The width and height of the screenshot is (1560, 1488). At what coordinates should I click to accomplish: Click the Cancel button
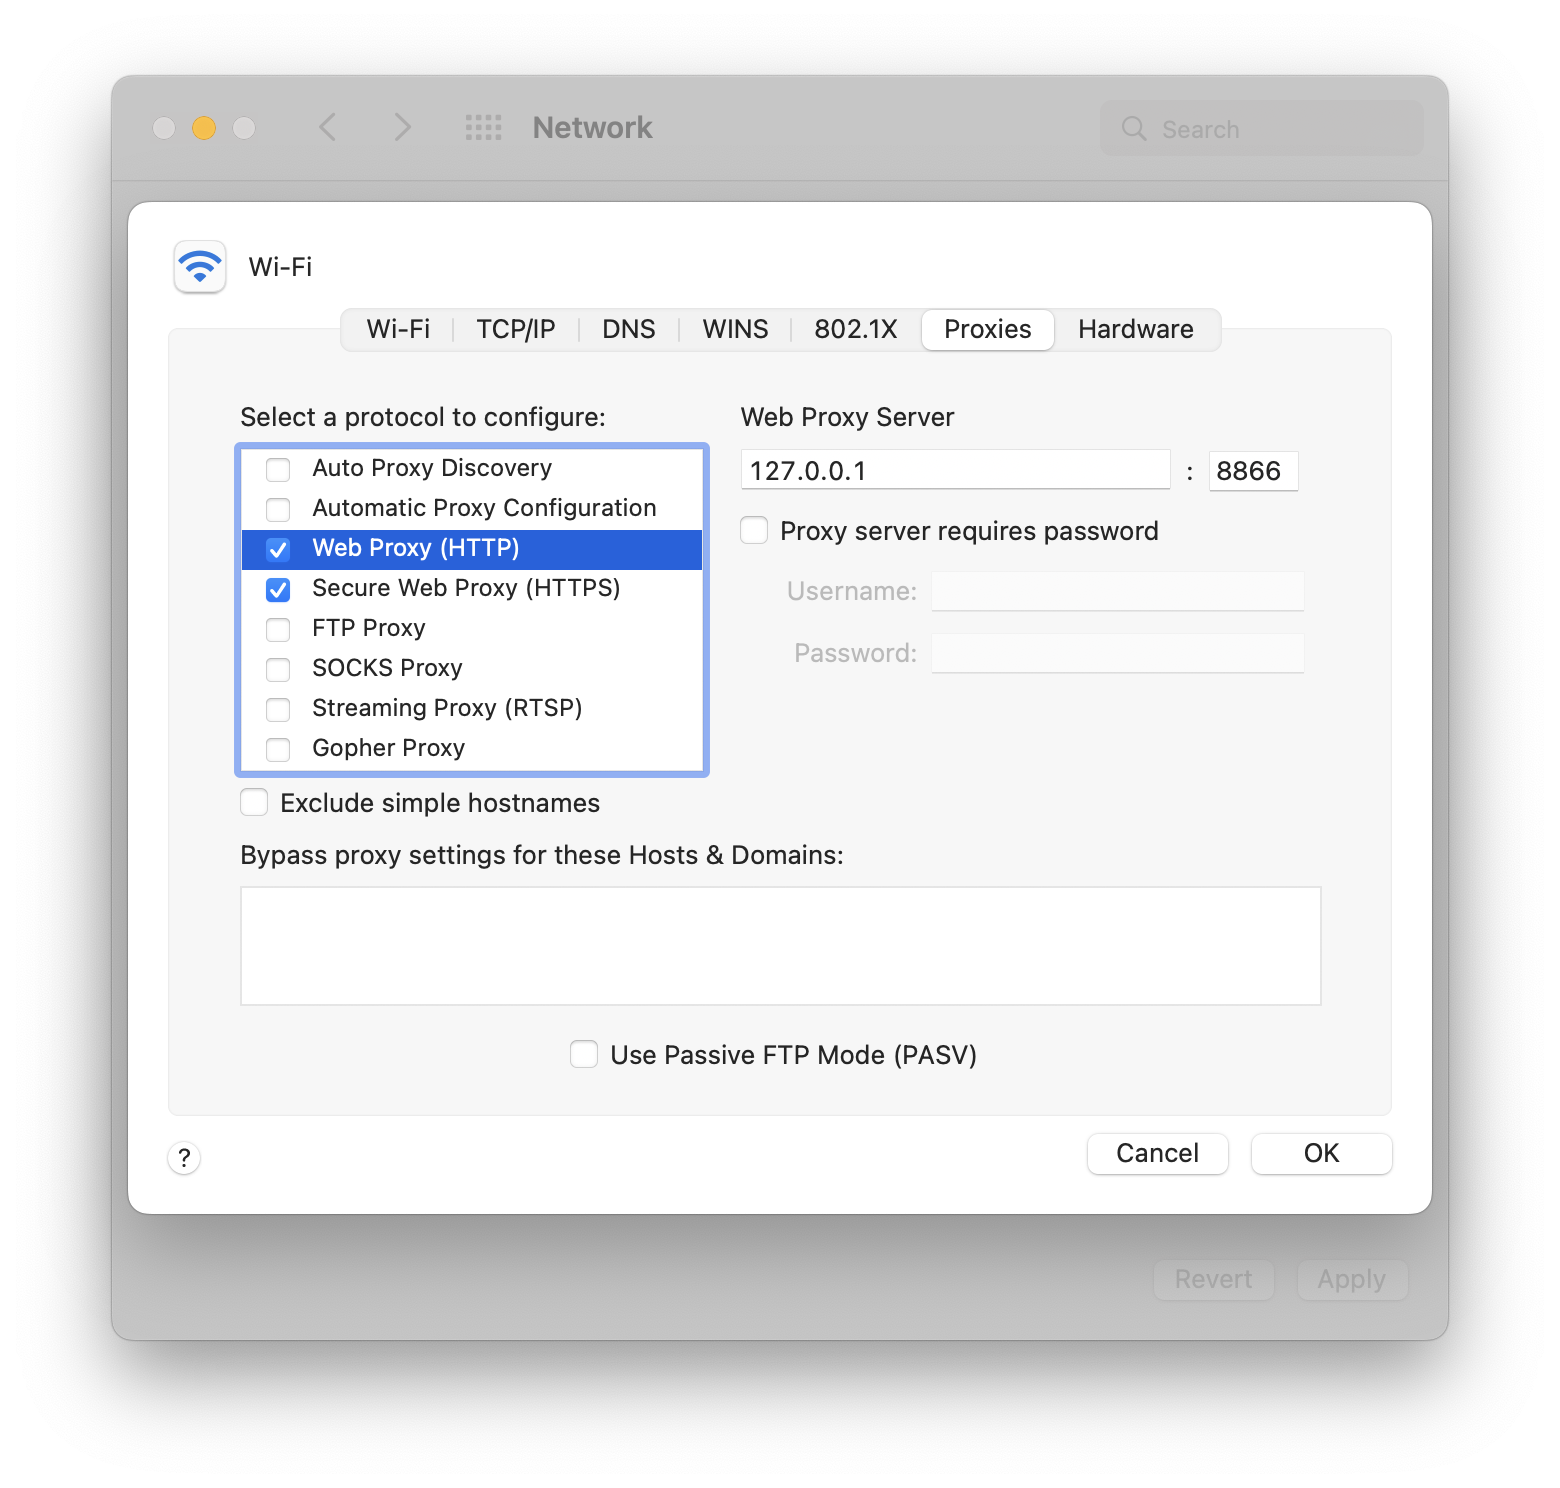pos(1158,1153)
